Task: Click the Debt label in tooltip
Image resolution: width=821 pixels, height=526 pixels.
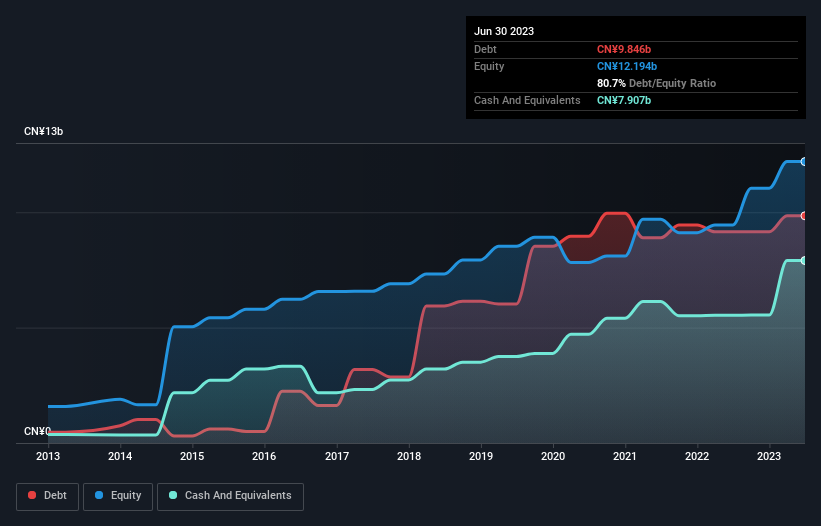Action: [x=485, y=49]
